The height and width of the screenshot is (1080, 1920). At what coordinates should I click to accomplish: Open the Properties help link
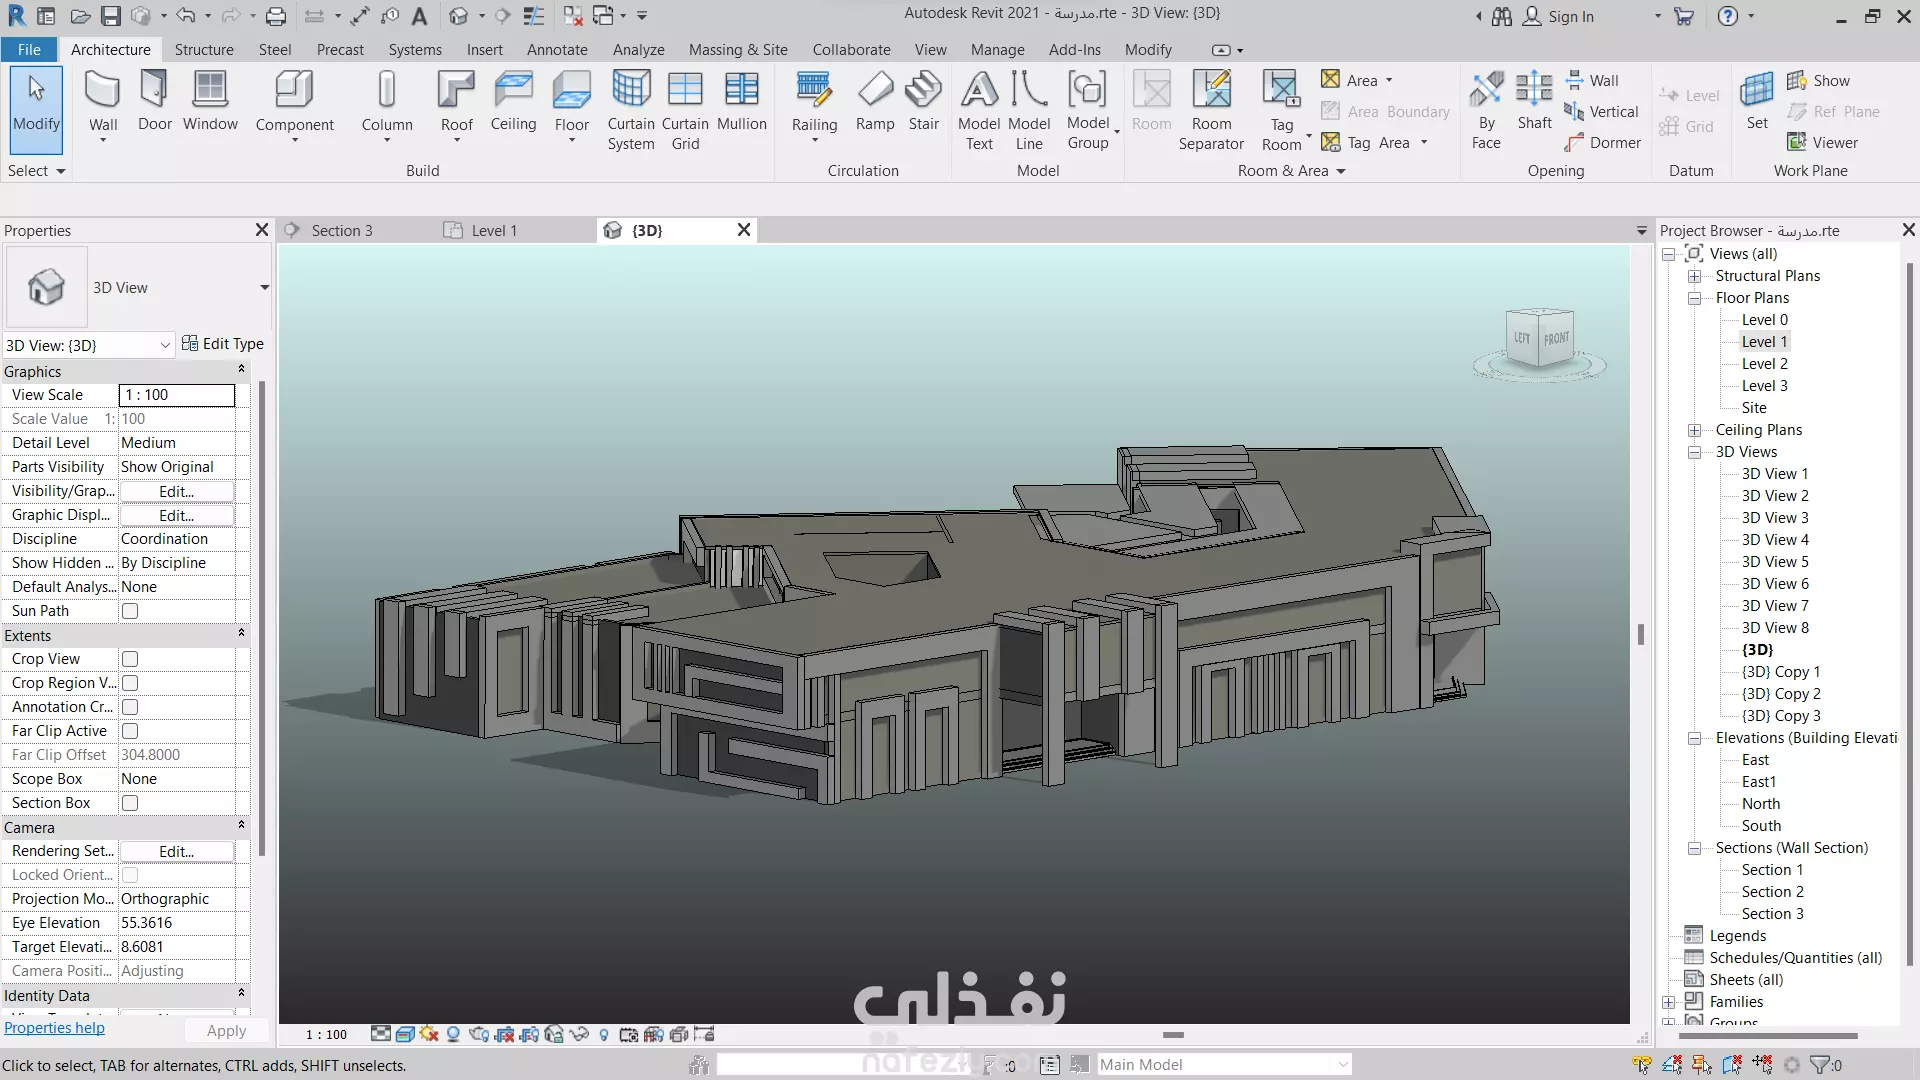tap(54, 1028)
